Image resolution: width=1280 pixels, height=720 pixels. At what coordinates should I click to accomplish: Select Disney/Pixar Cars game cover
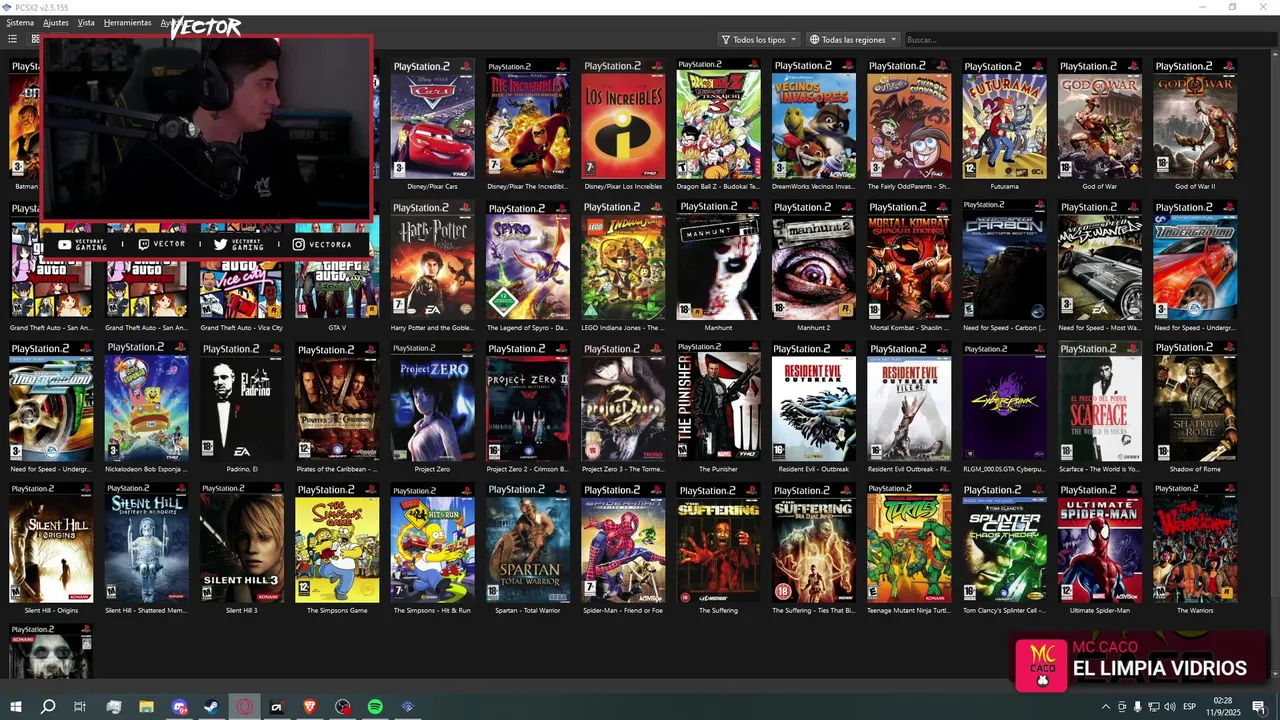coord(432,119)
